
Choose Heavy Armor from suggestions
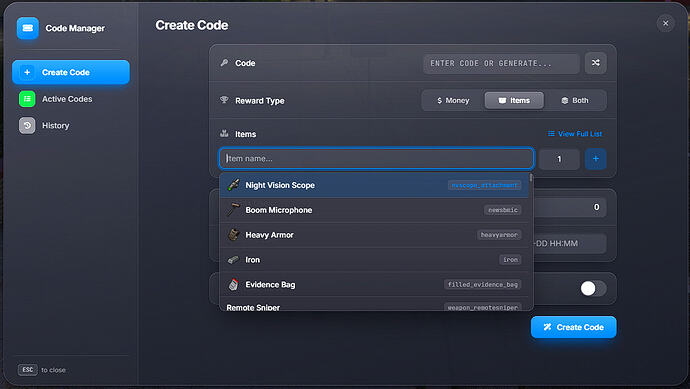[374, 235]
